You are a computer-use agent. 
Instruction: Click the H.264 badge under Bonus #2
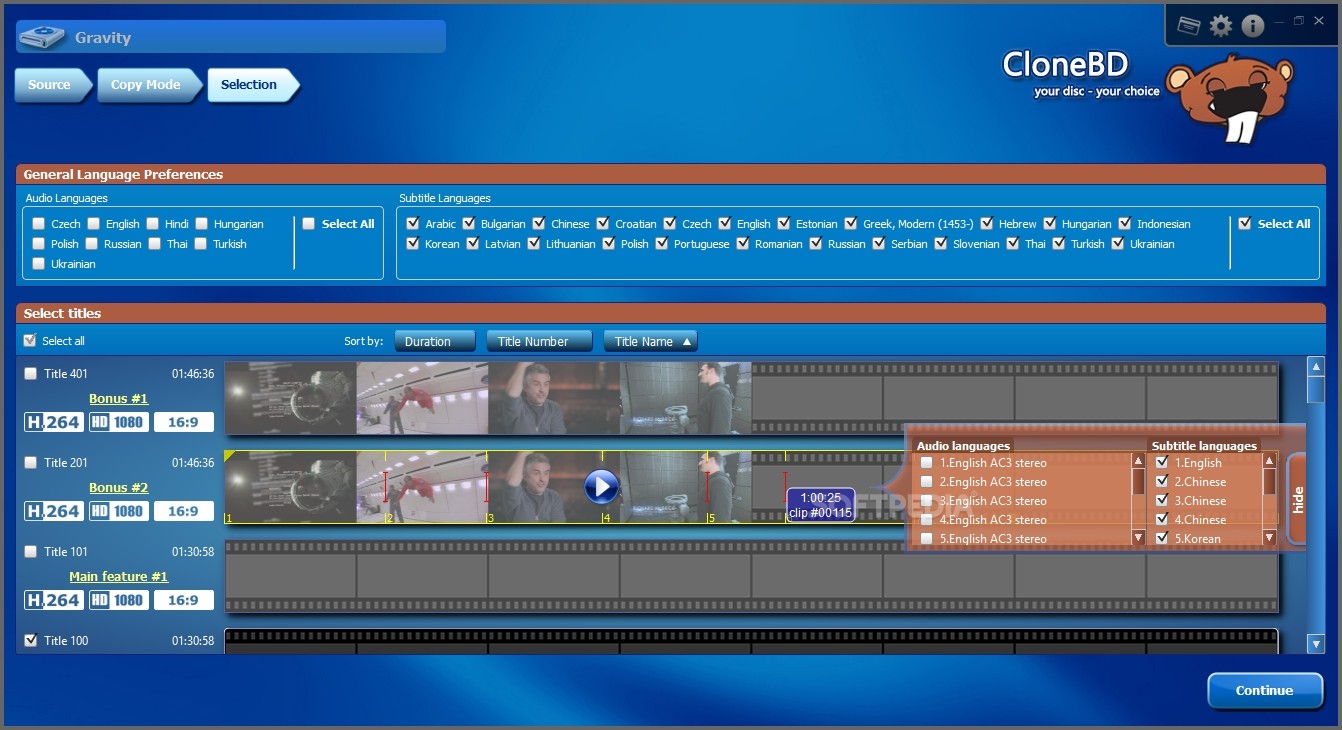[54, 511]
